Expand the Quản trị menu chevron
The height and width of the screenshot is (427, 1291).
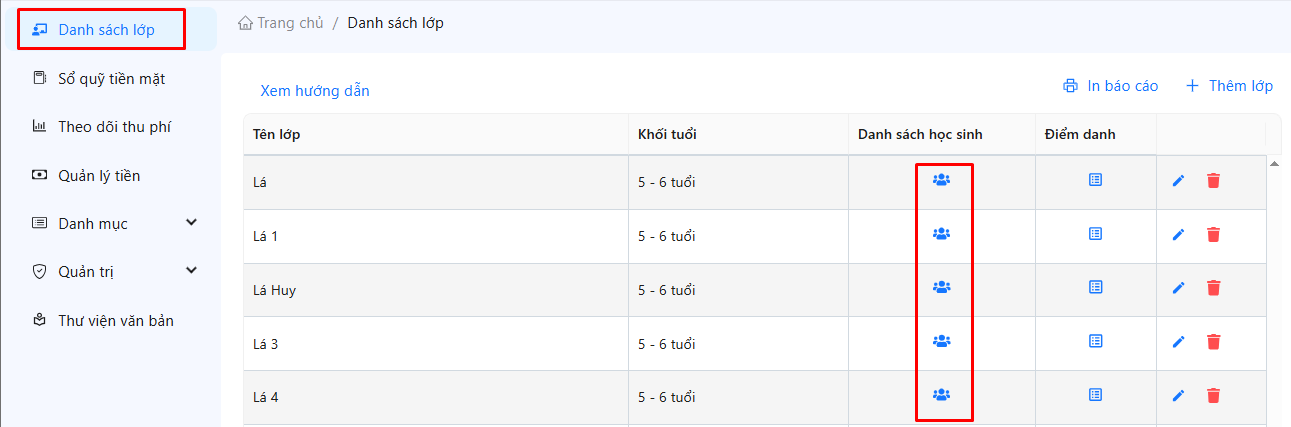(192, 270)
